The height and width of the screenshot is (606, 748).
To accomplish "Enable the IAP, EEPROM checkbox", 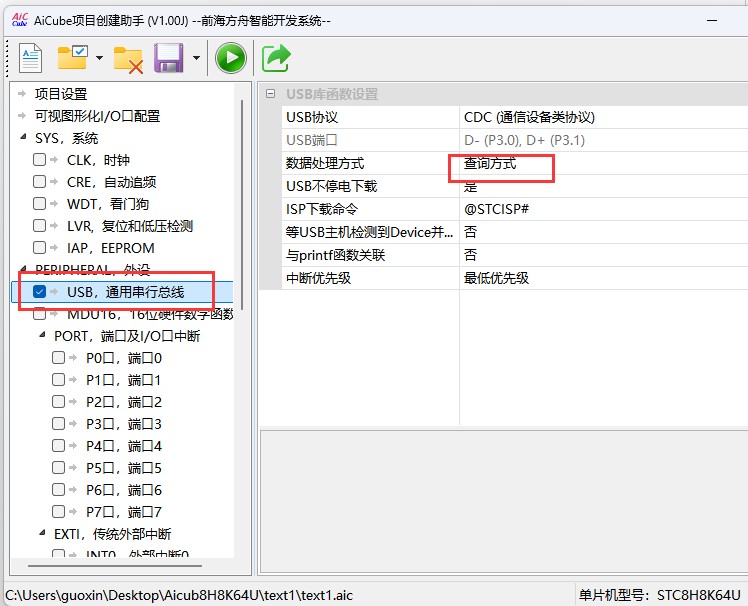I will pyautogui.click(x=40, y=248).
